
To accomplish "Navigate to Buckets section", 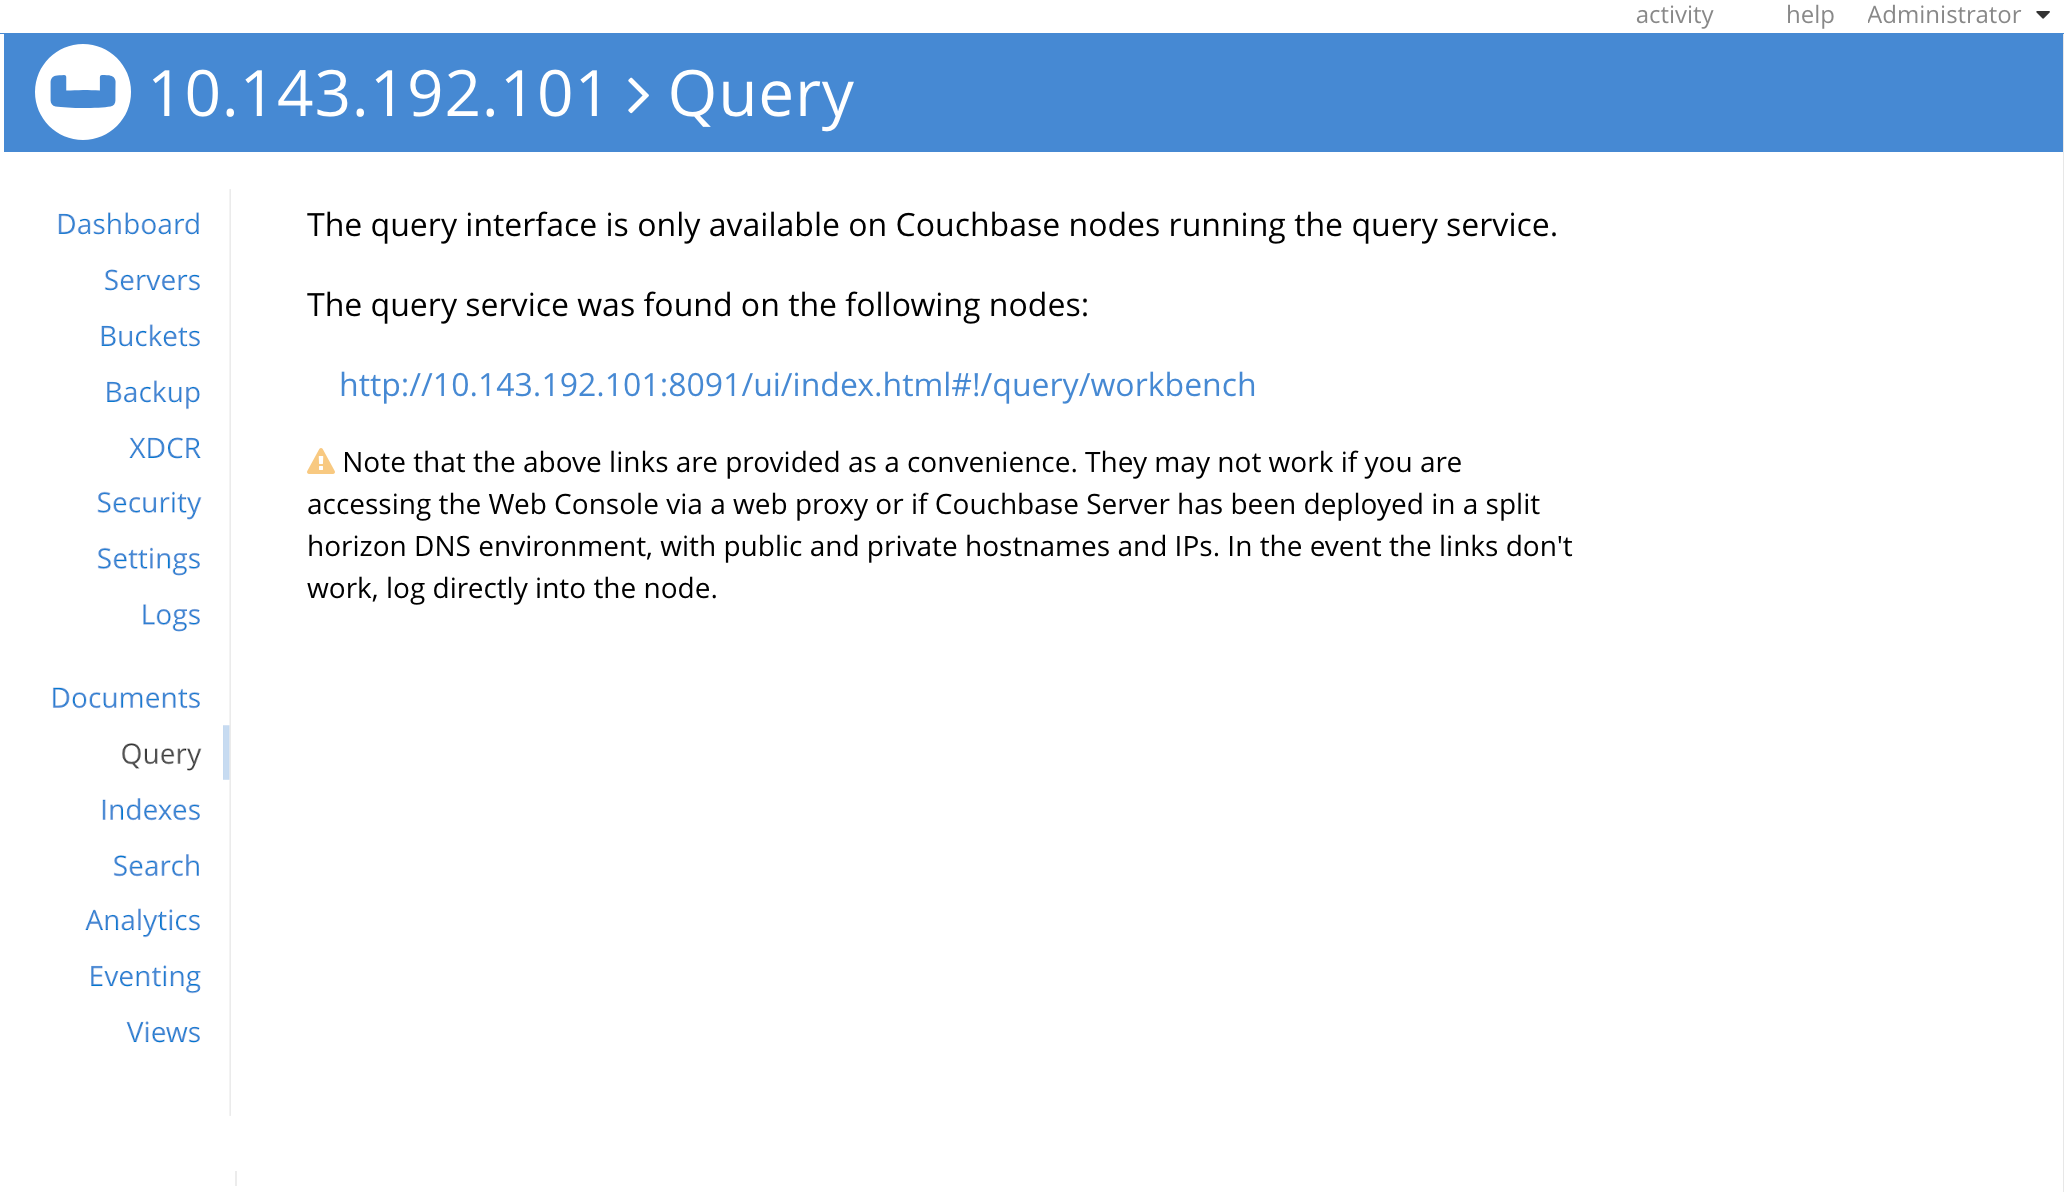I will [x=150, y=336].
